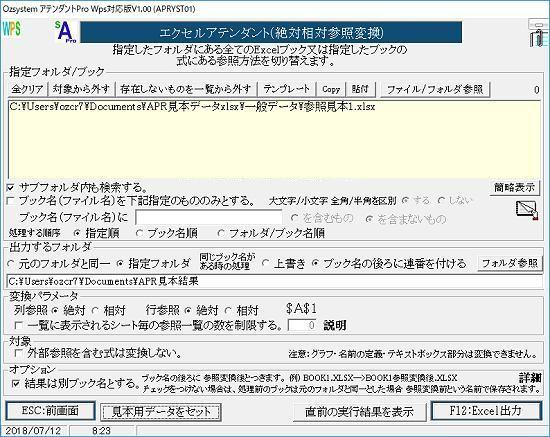The height and width of the screenshot is (437, 550).
Task: Click the WPS logo icon
Action: pyautogui.click(x=12, y=29)
